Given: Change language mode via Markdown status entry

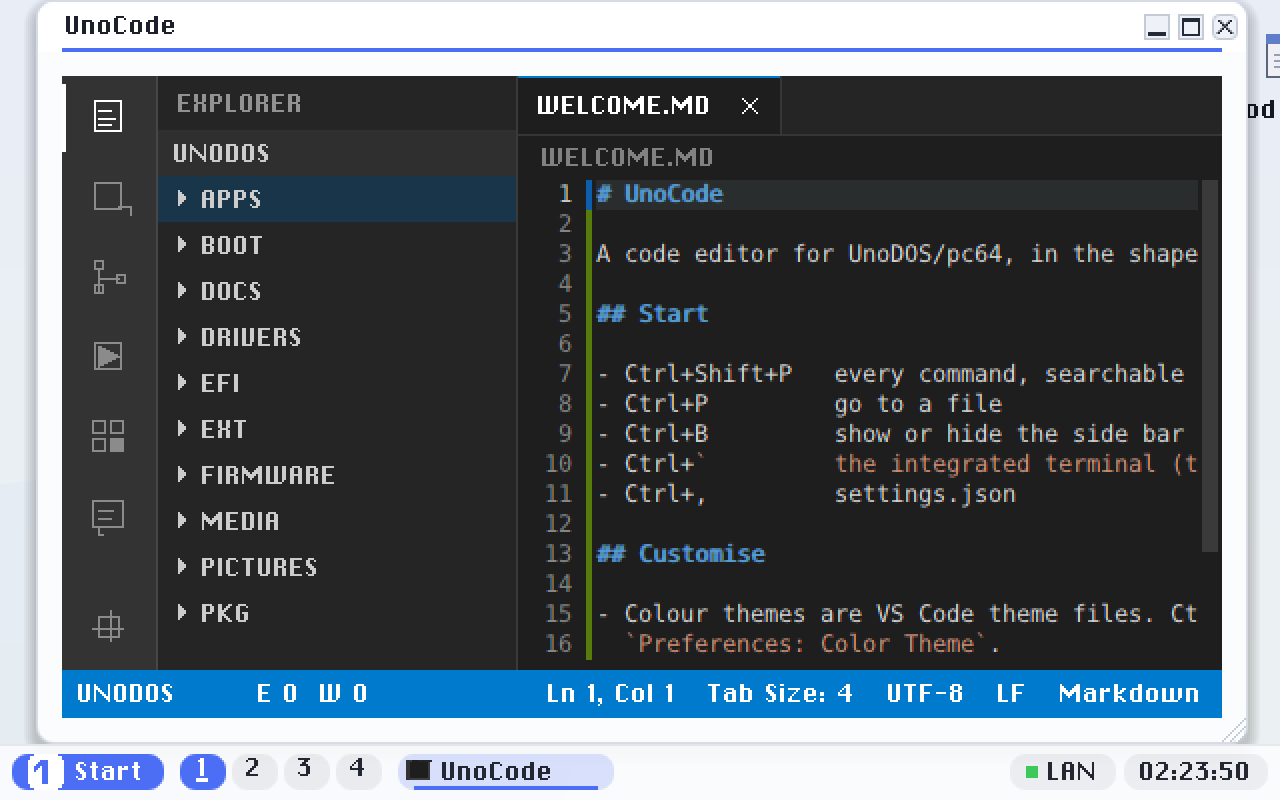Looking at the screenshot, I should coord(1129,694).
